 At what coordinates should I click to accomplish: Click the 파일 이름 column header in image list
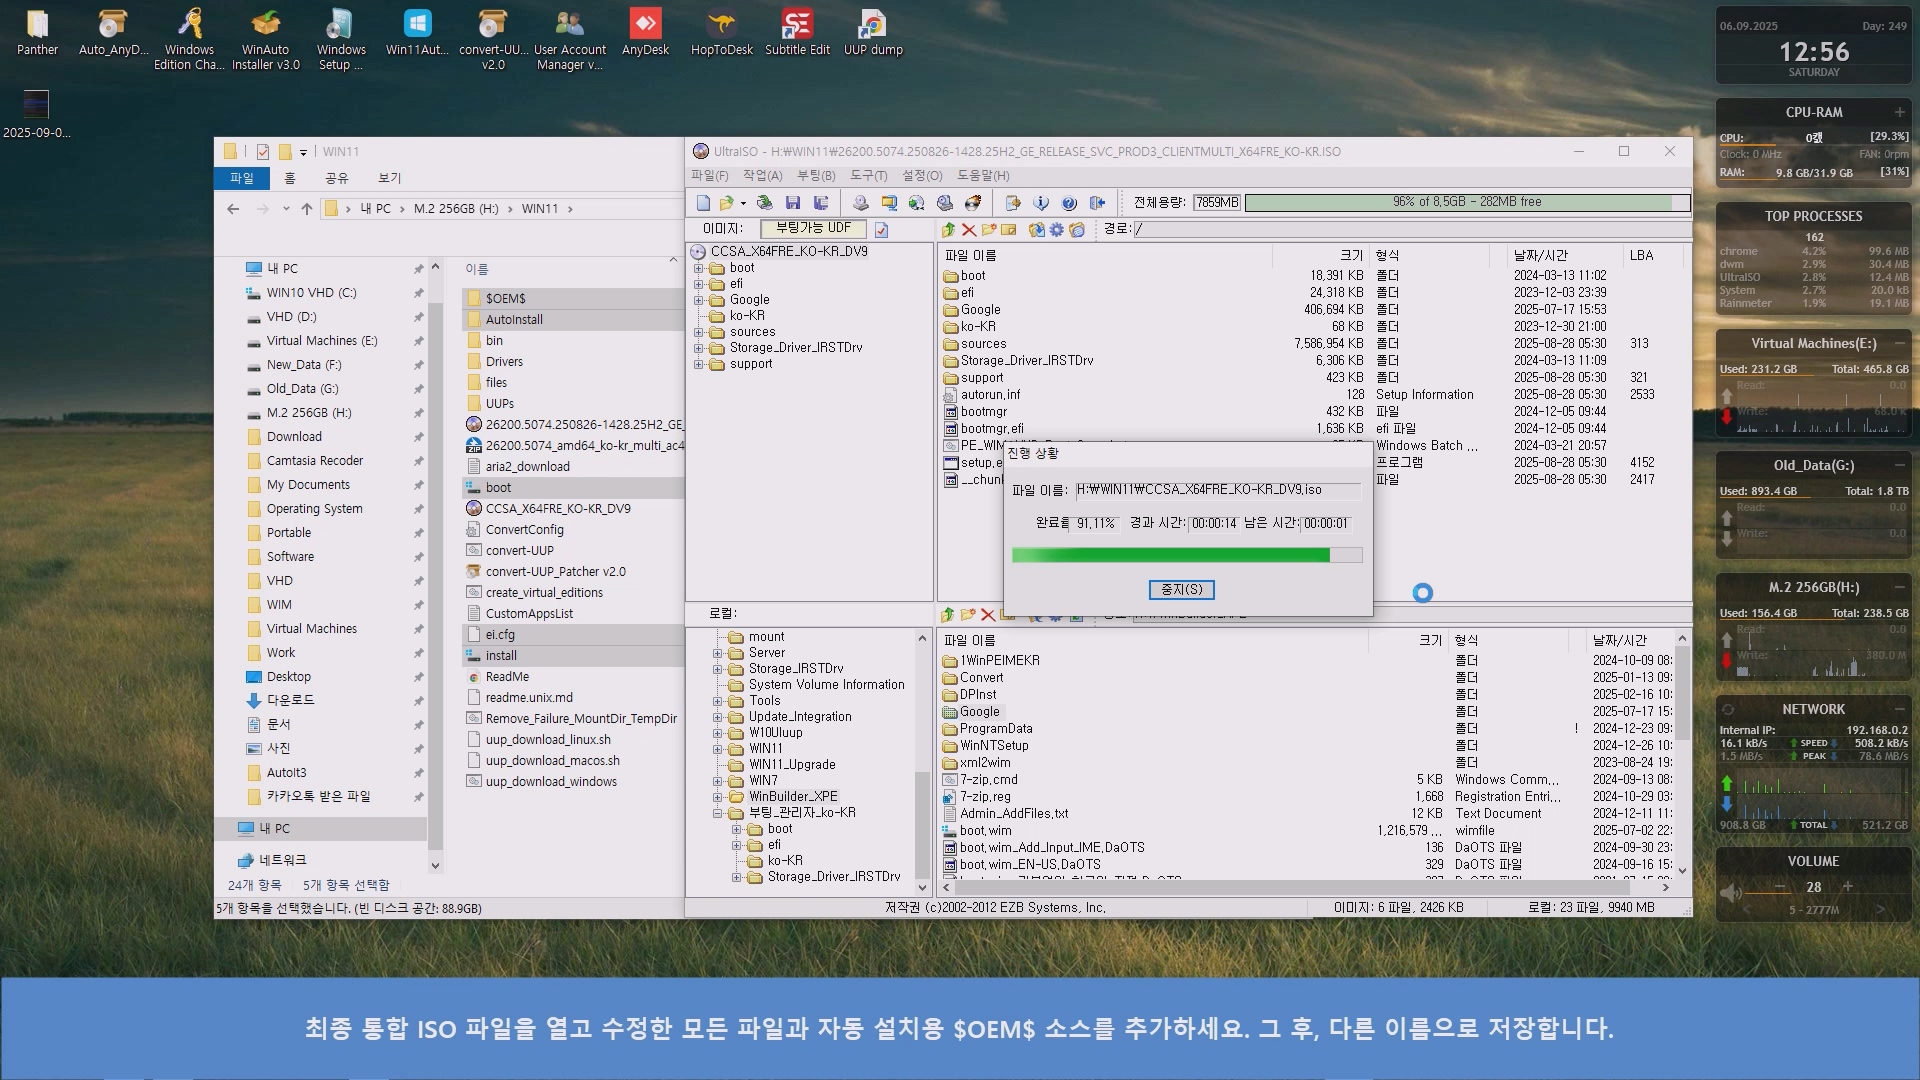(x=970, y=256)
